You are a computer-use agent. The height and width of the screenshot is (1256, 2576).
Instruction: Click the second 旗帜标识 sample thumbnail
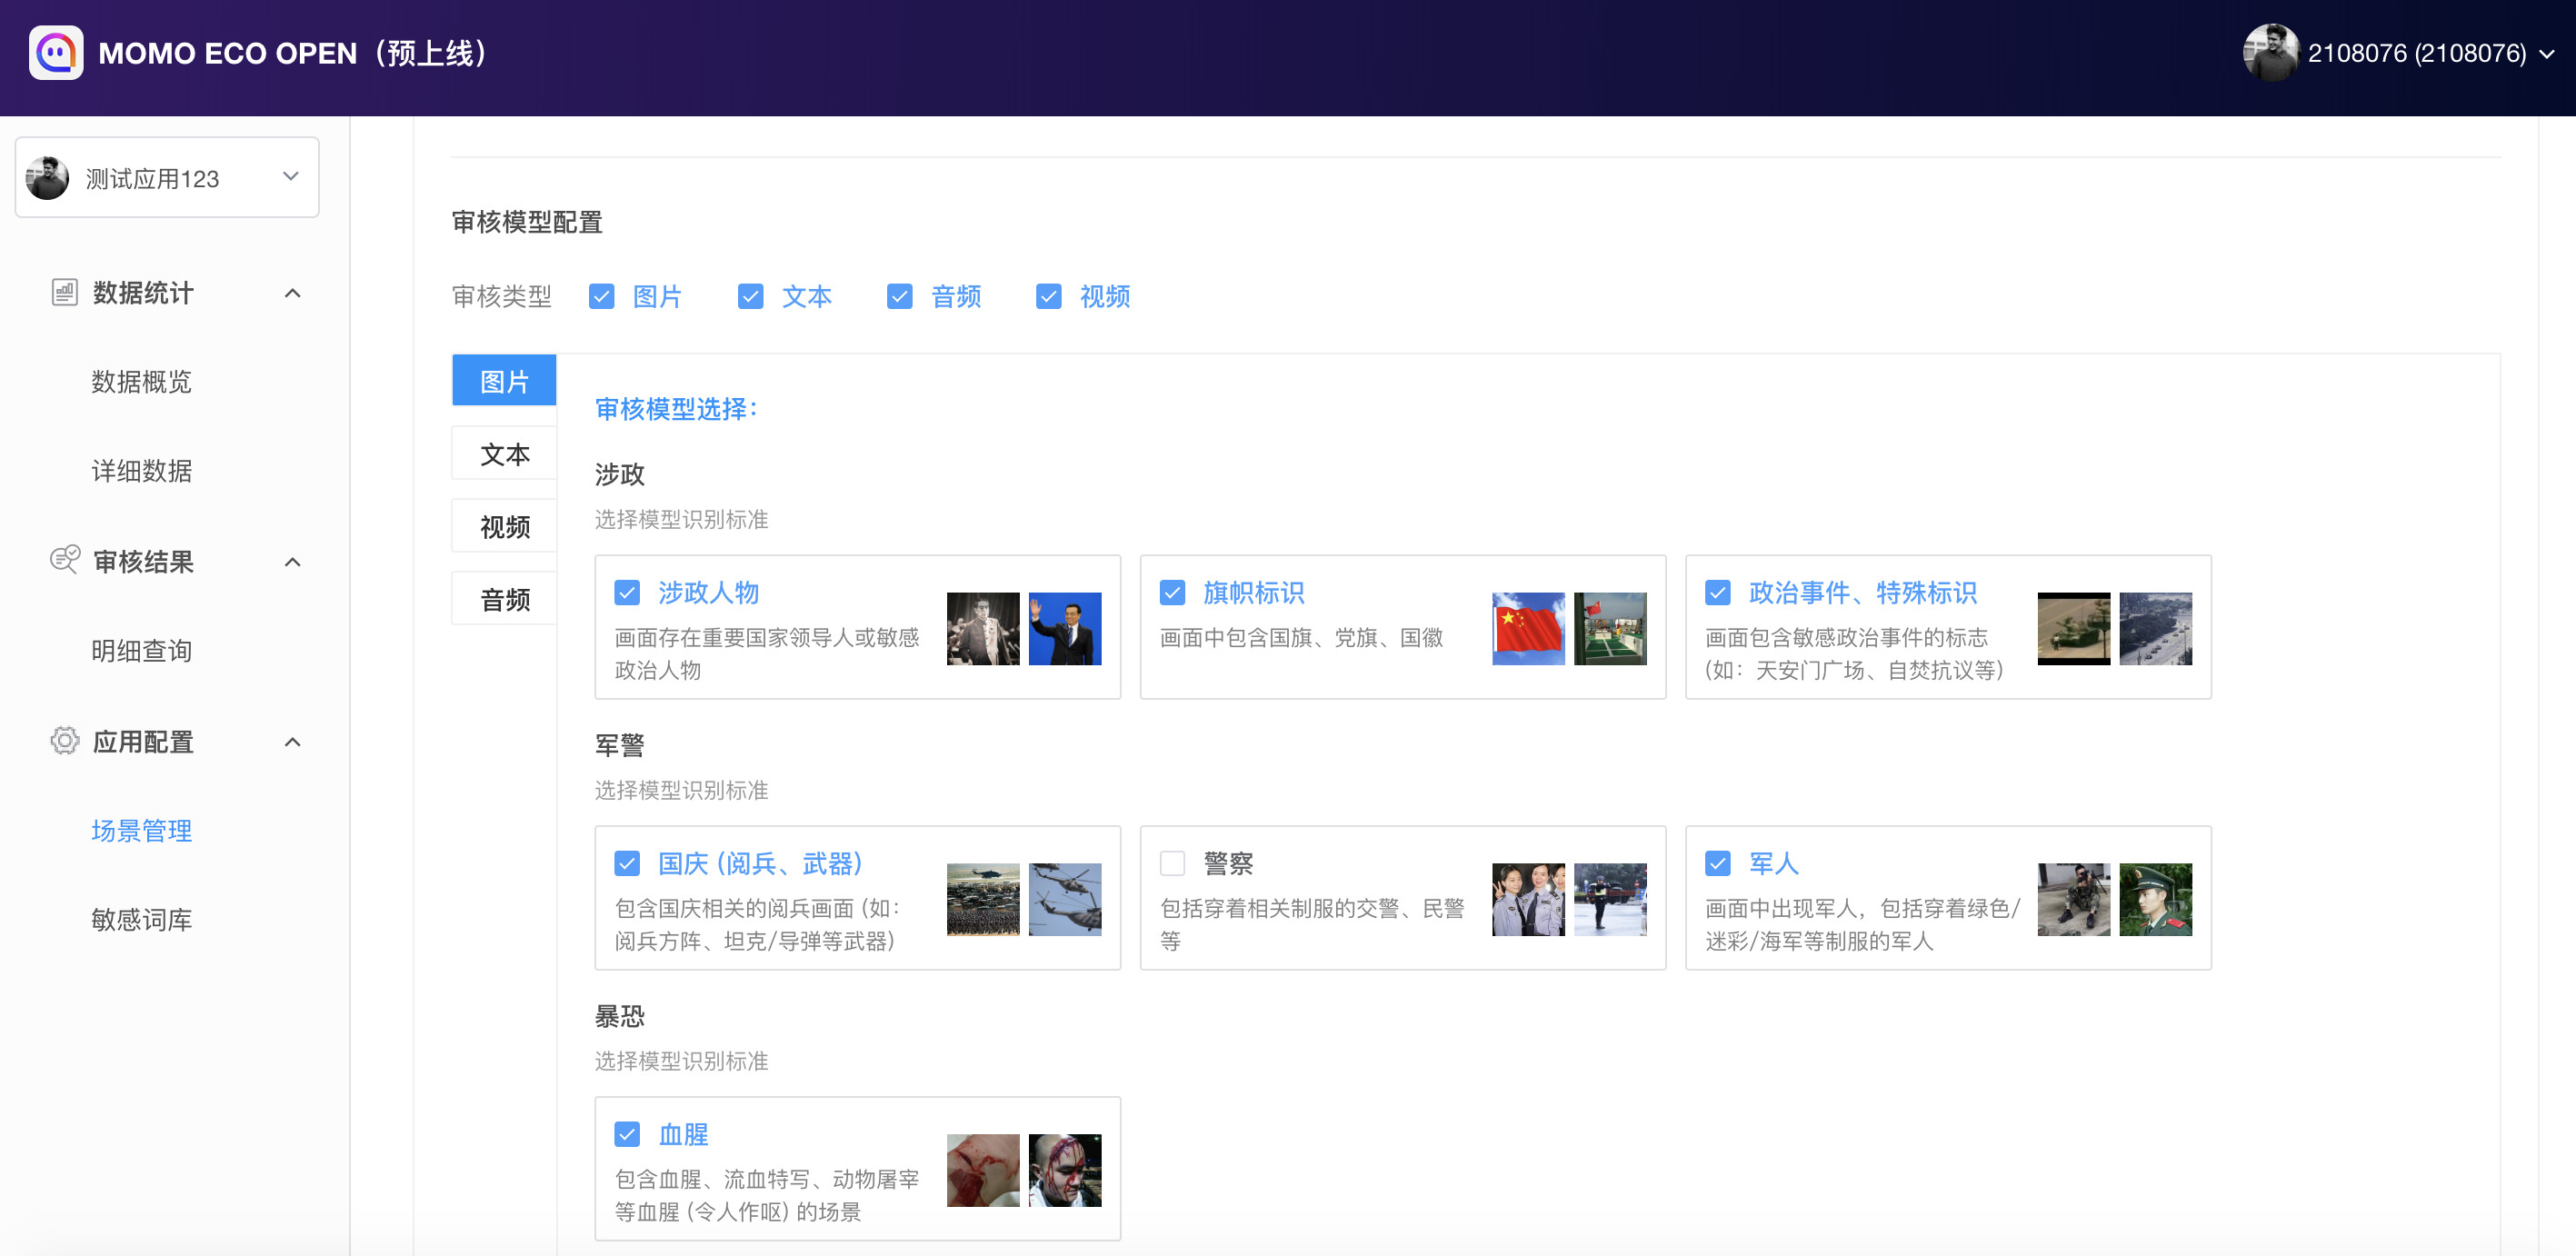(x=1609, y=628)
